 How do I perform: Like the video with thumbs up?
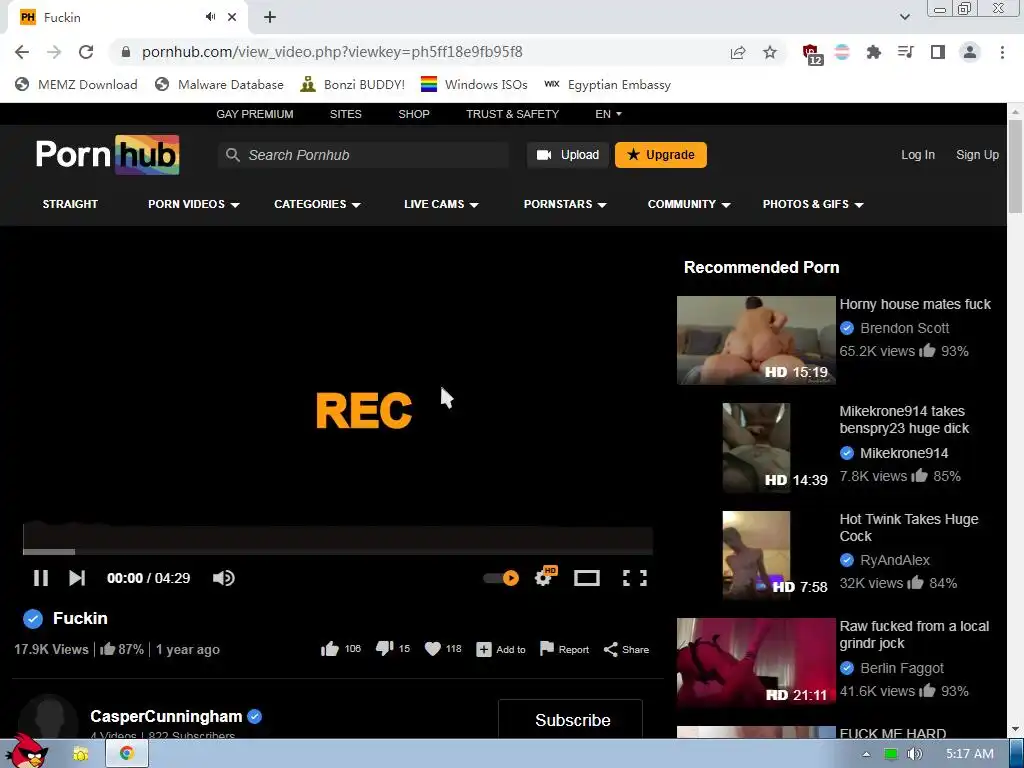pos(330,649)
